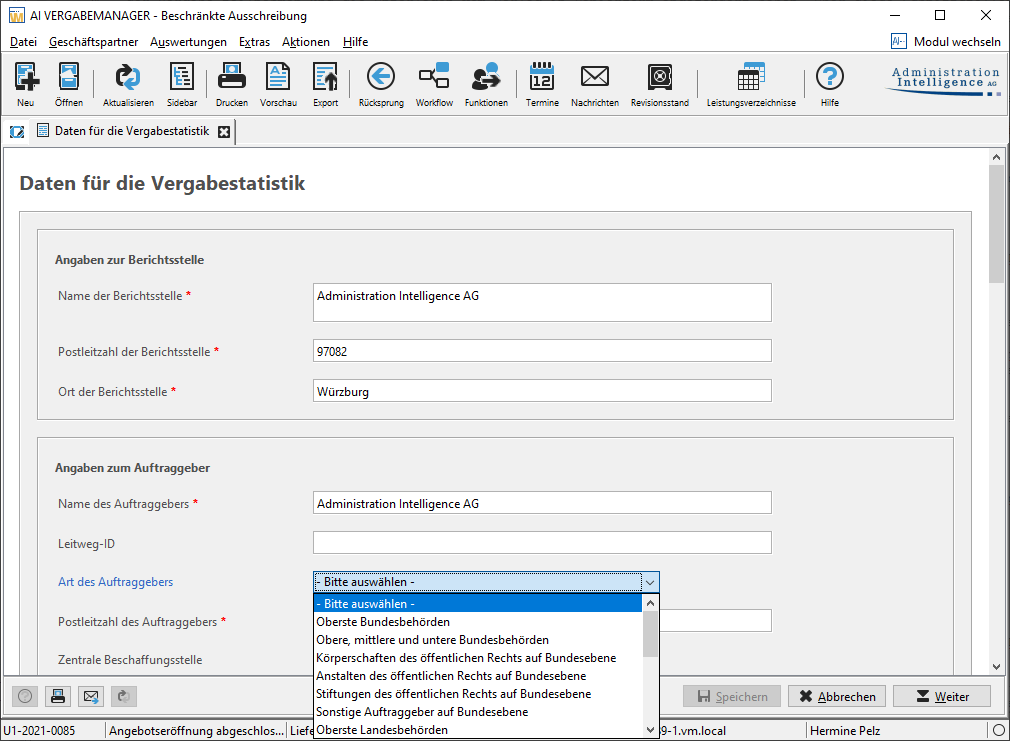Open the Hilfe menu

[356, 42]
